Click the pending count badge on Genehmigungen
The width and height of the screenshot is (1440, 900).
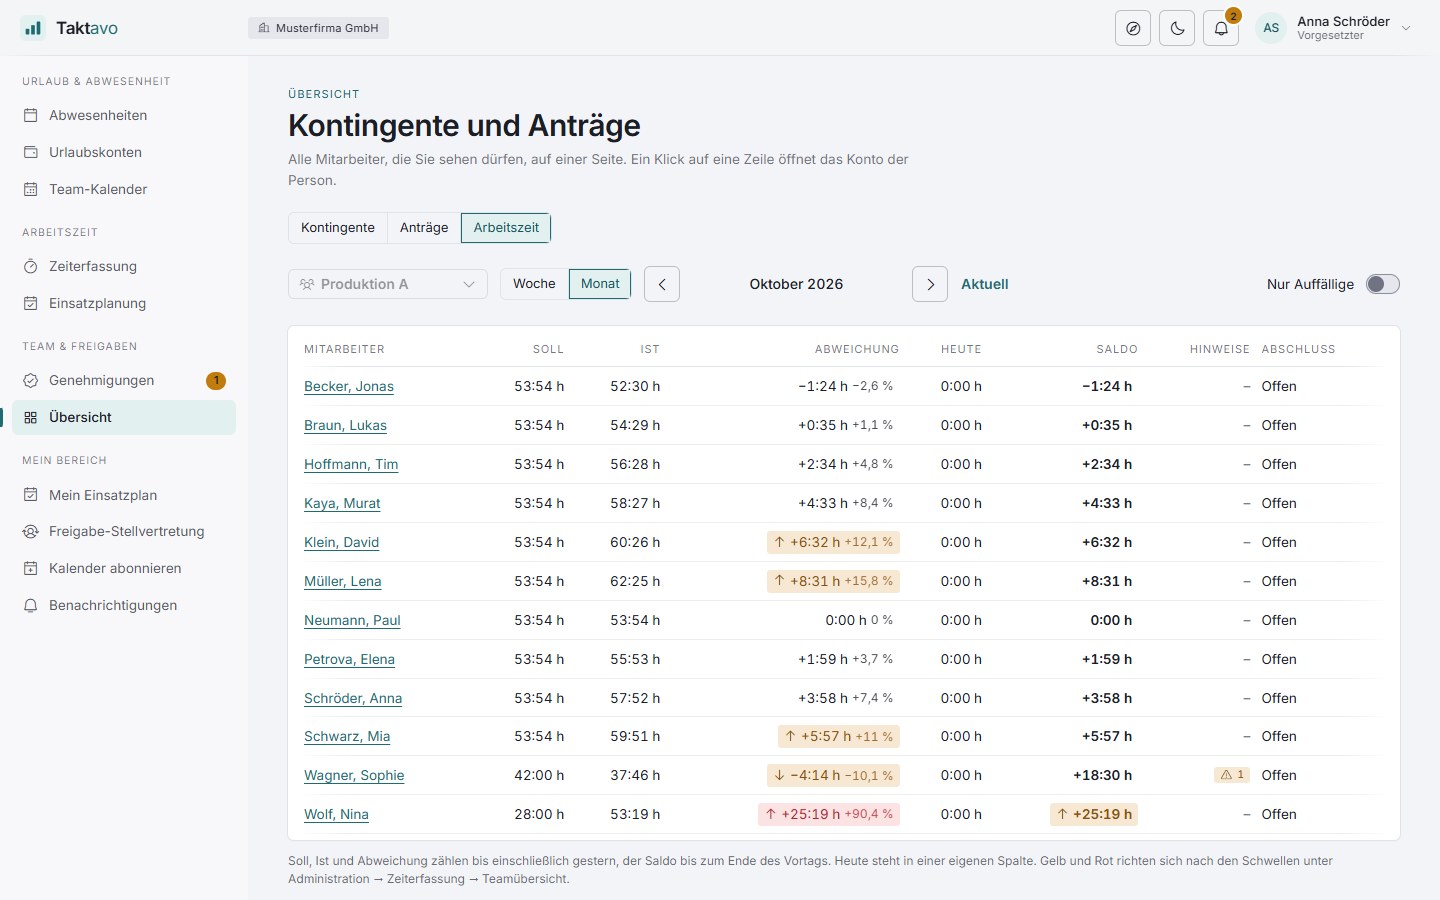point(216,380)
